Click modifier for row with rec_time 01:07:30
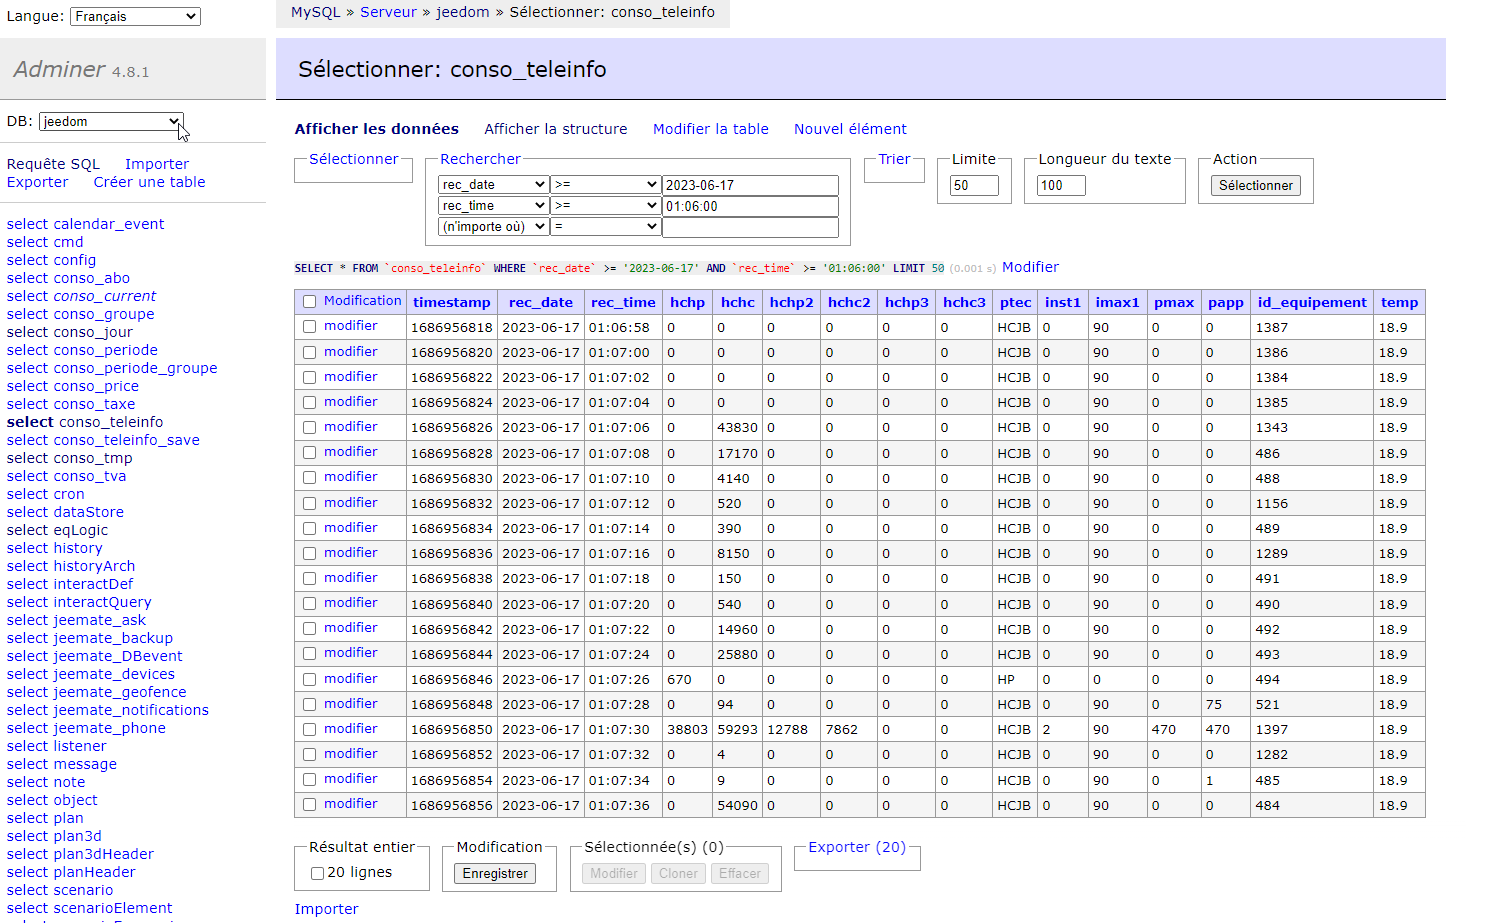 (x=350, y=729)
